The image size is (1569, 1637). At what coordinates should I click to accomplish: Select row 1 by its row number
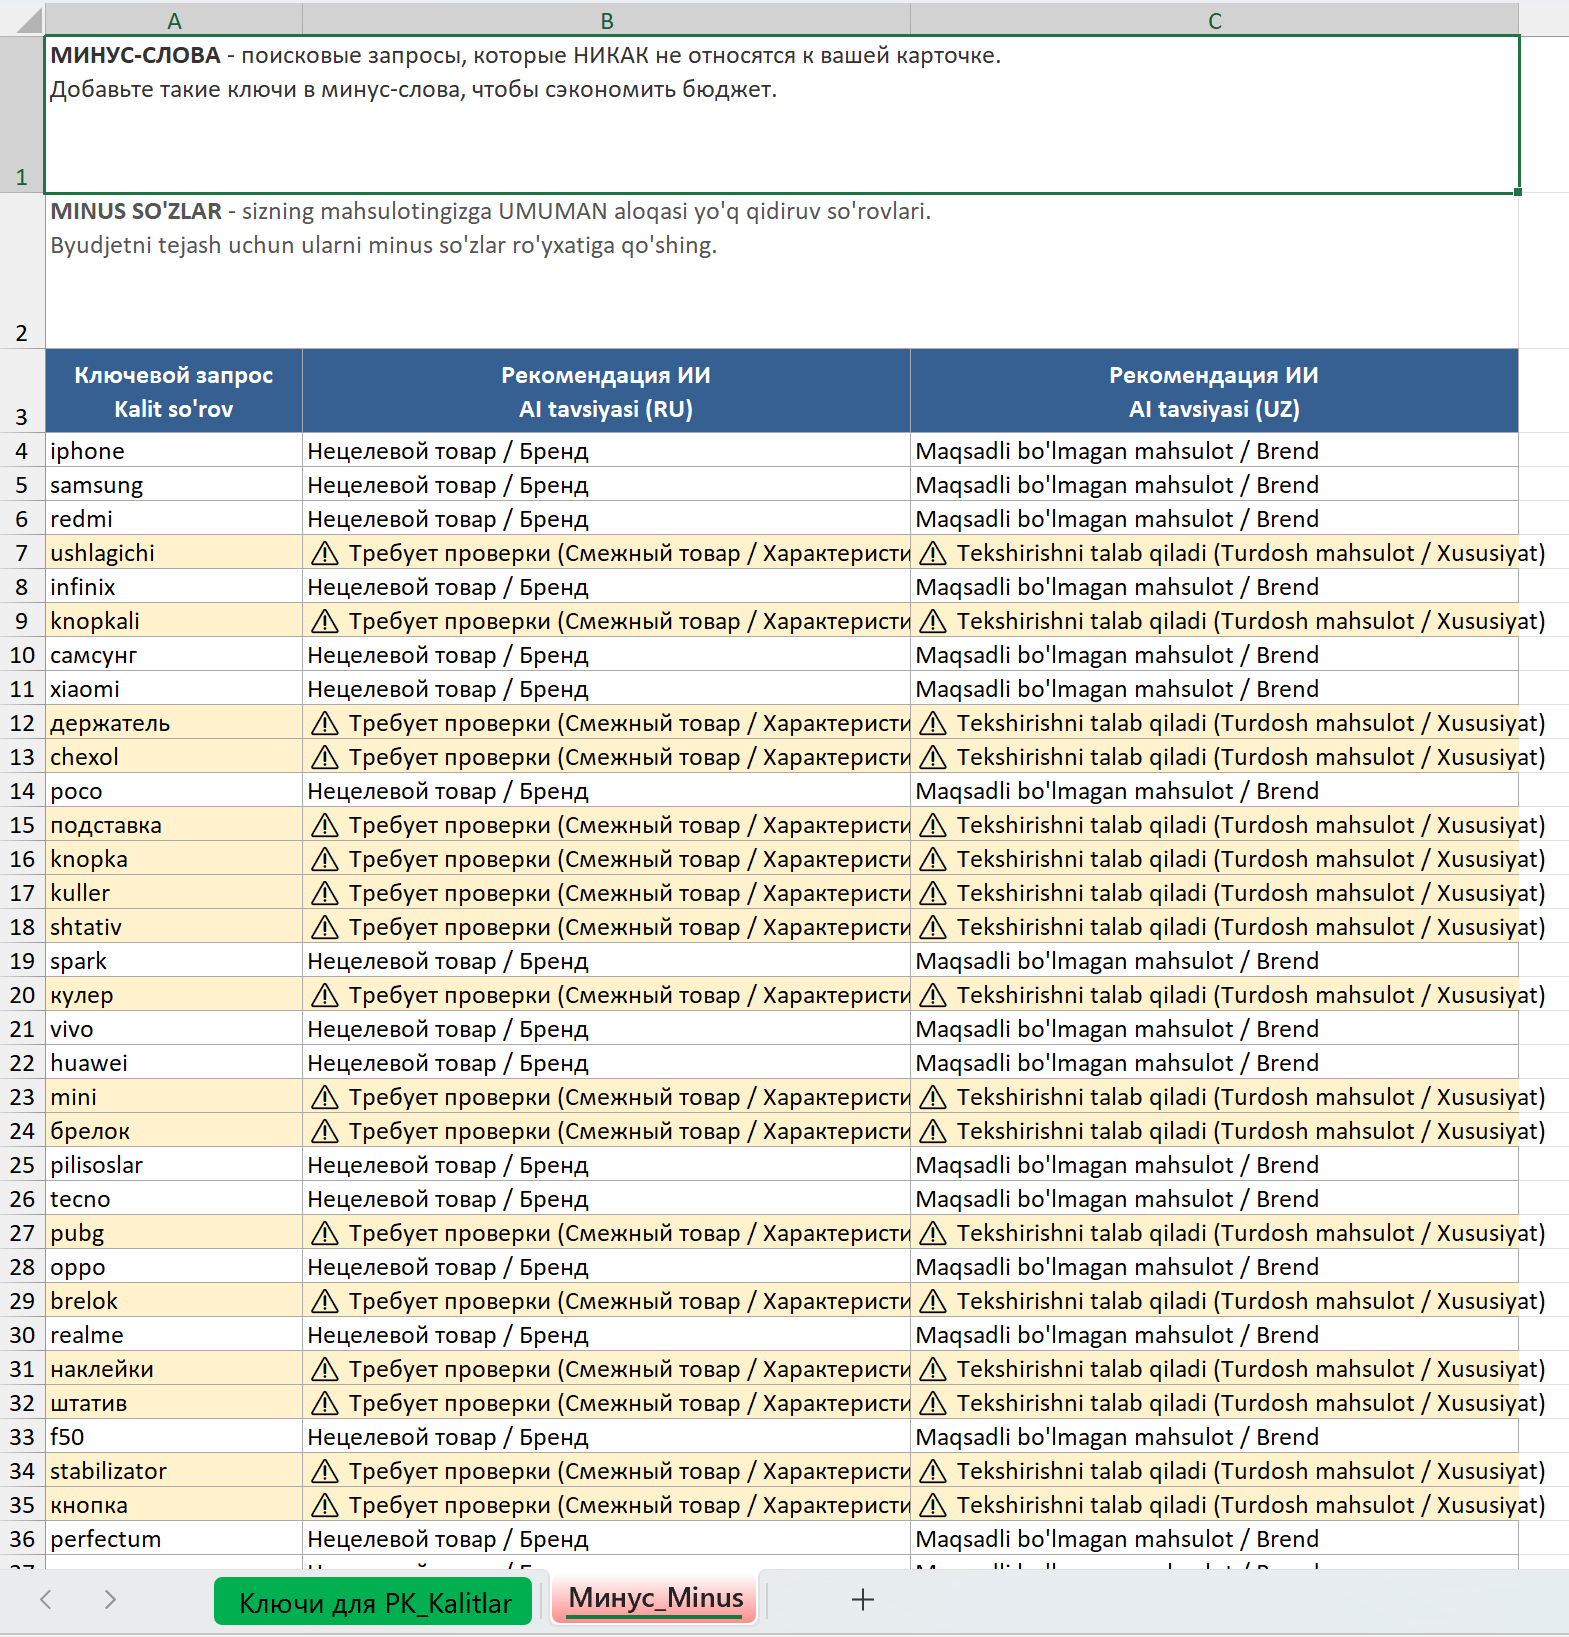22,115
